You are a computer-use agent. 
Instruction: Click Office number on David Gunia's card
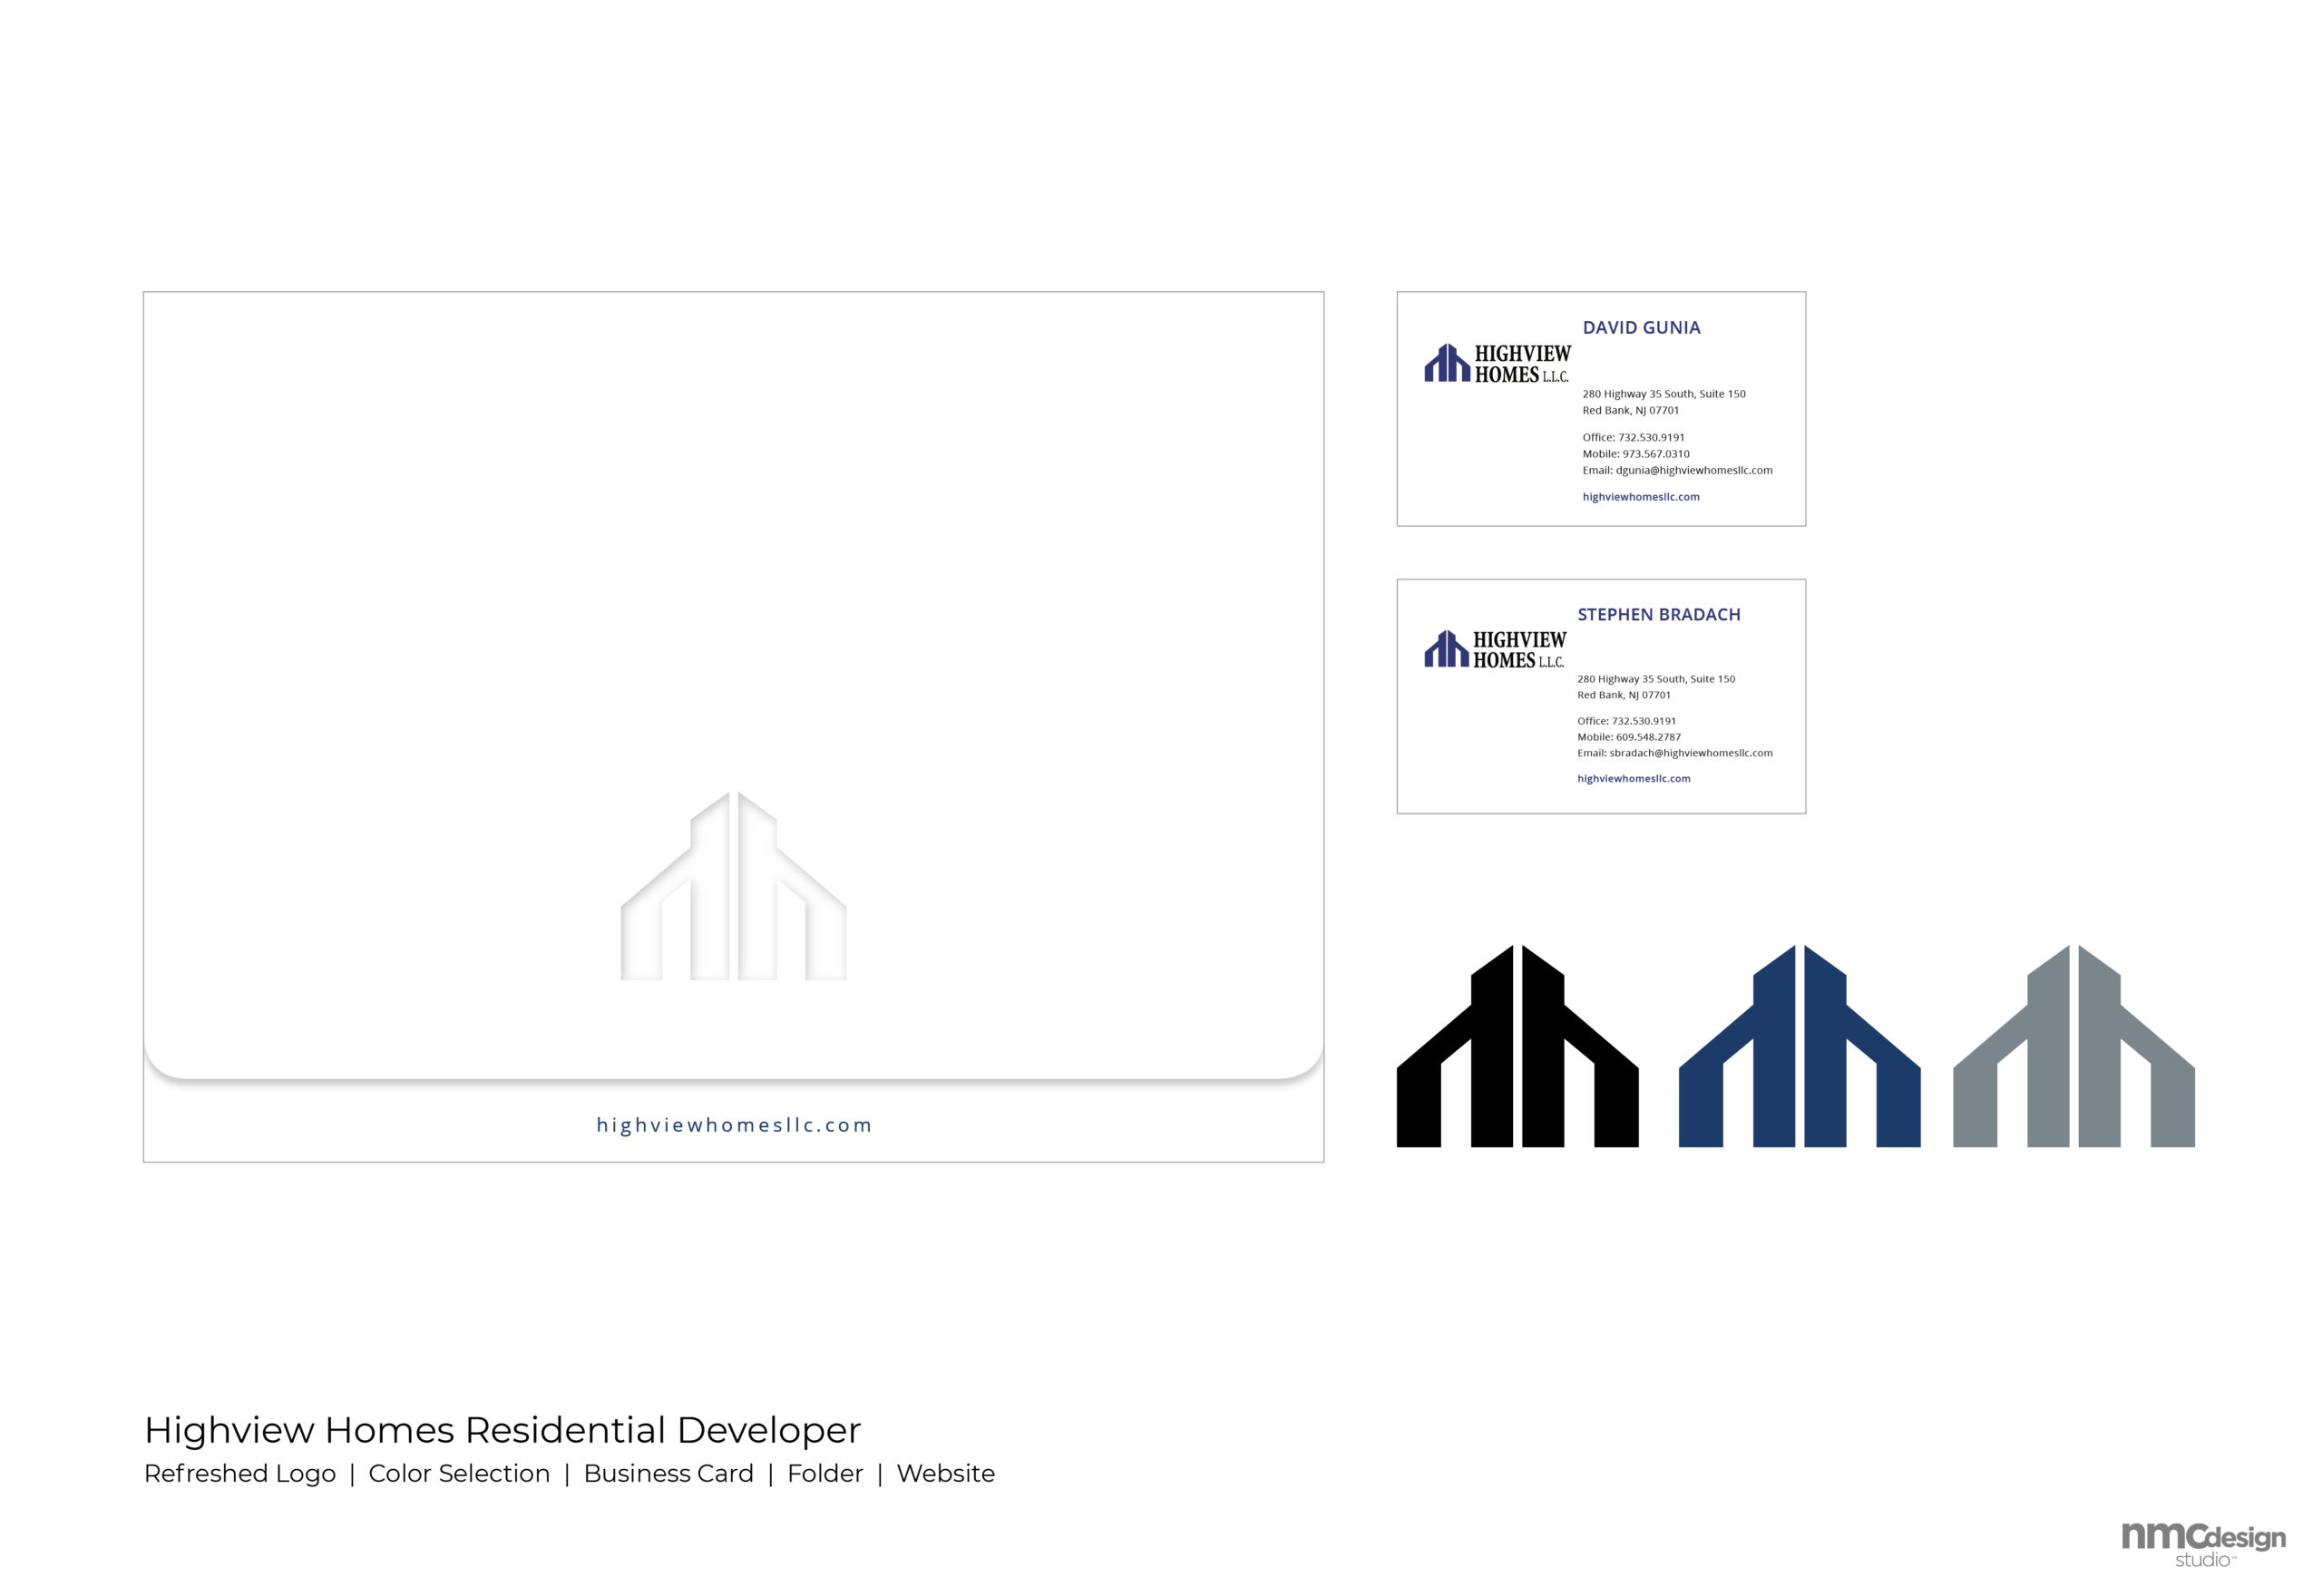(1633, 437)
